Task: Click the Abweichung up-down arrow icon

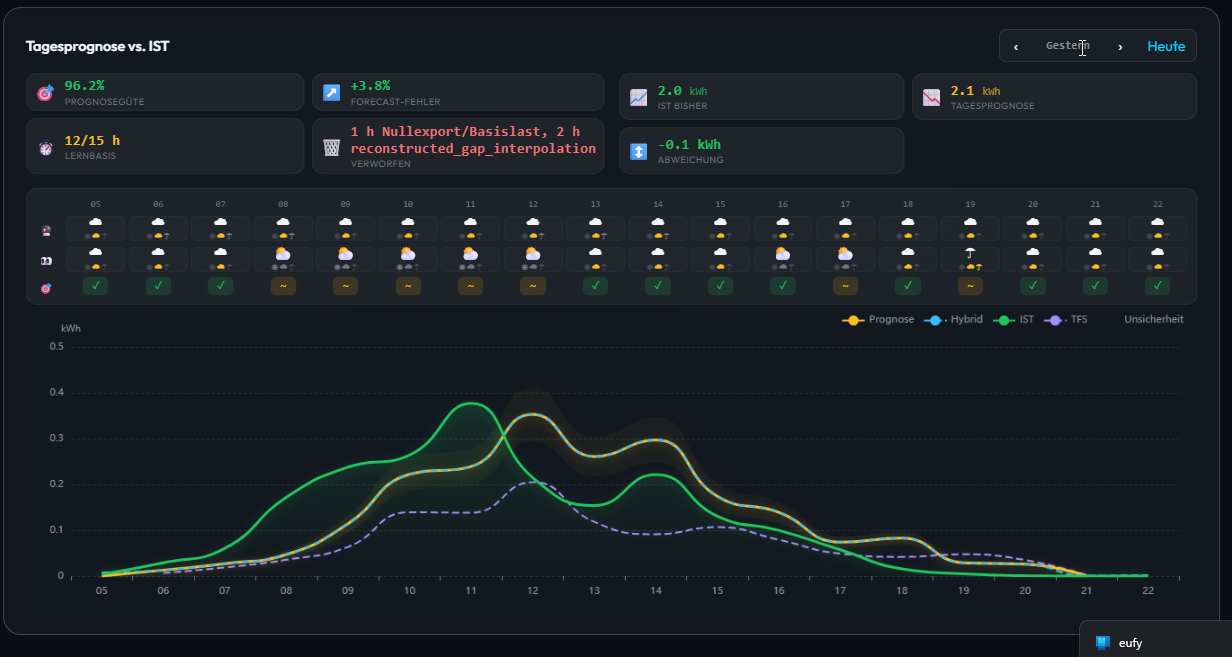Action: pyautogui.click(x=639, y=152)
